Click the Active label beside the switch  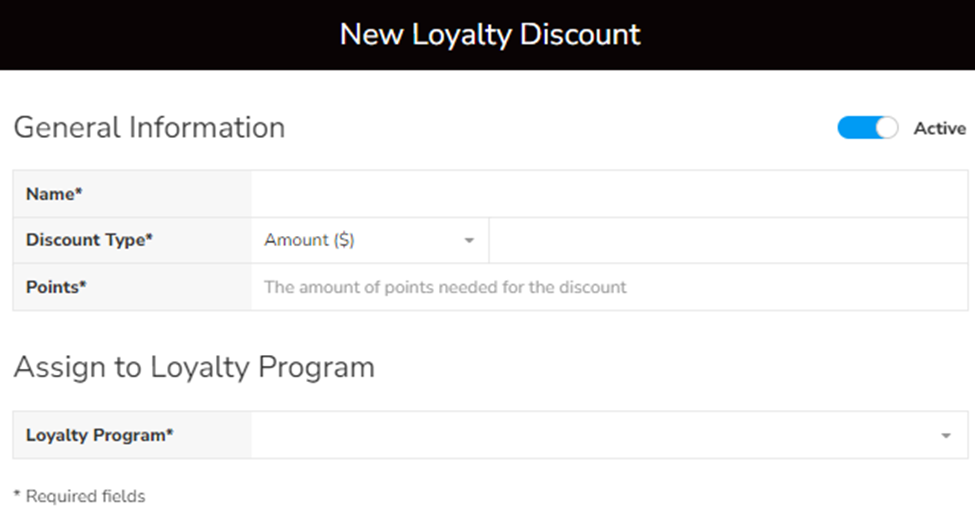coord(939,128)
